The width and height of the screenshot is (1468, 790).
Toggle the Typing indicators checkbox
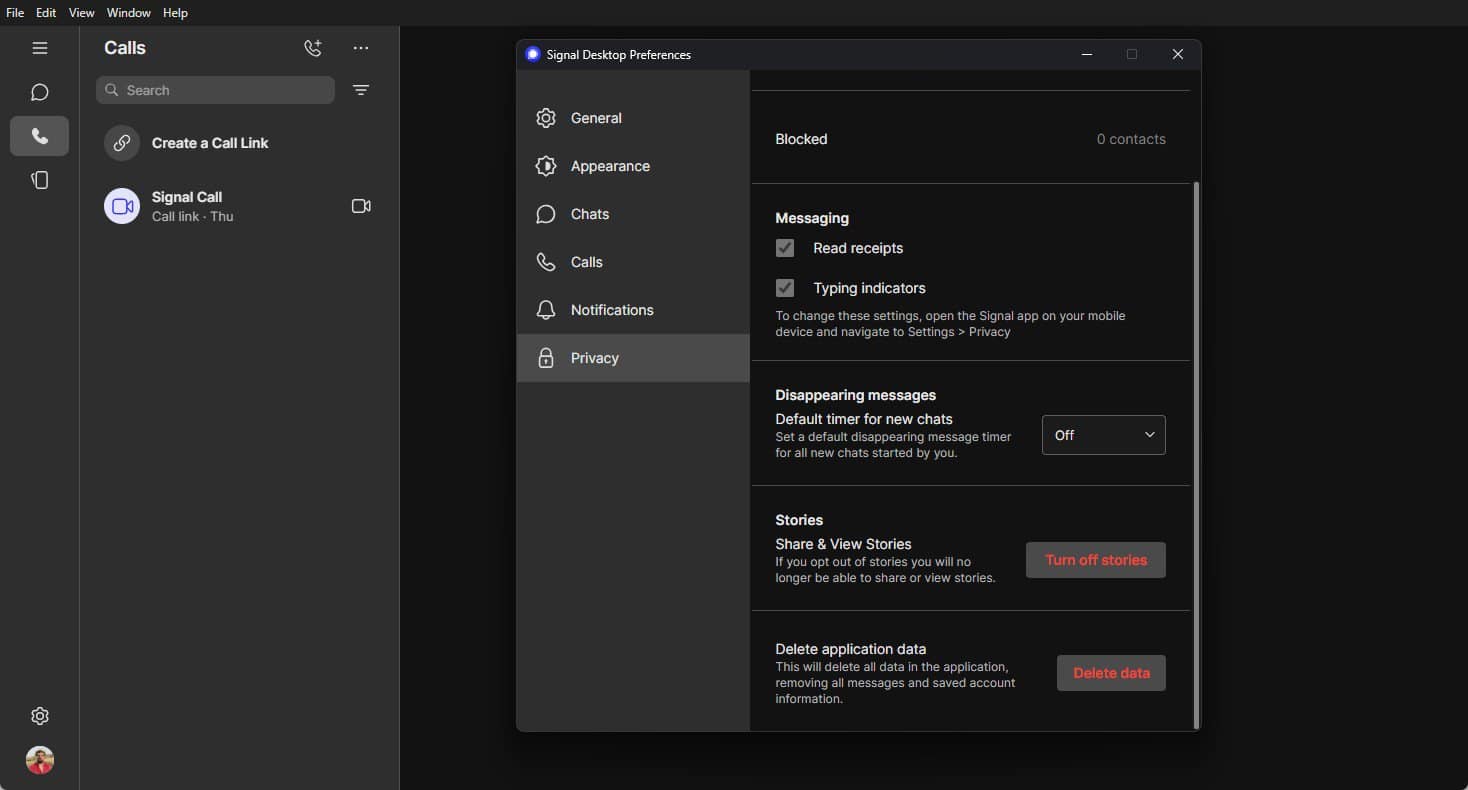coord(785,288)
